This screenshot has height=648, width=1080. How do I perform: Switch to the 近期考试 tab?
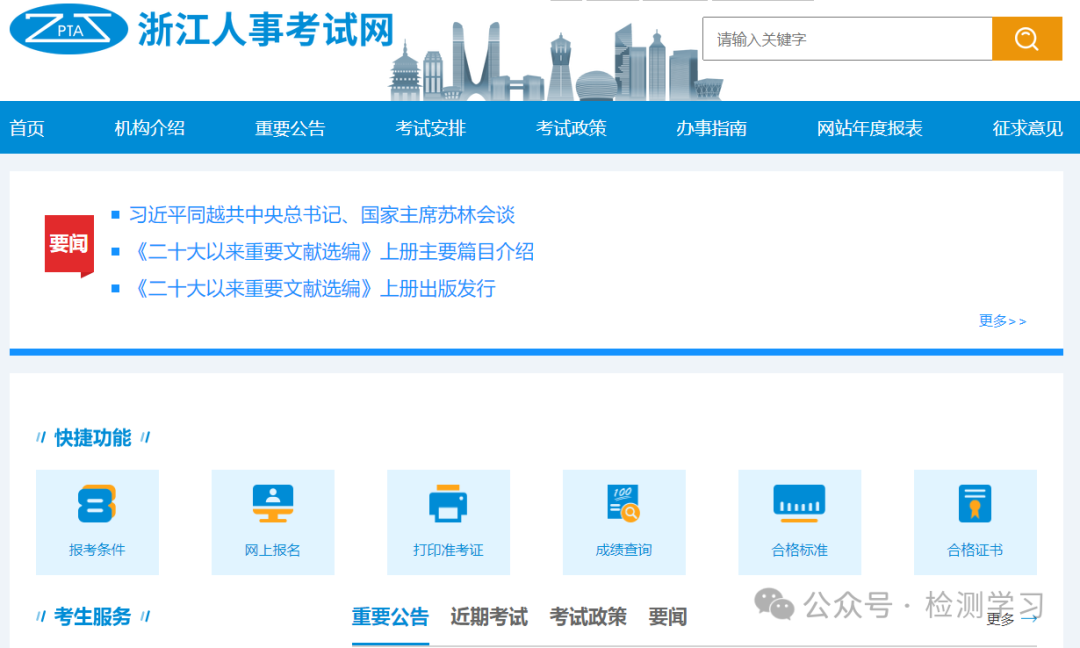pyautogui.click(x=489, y=617)
